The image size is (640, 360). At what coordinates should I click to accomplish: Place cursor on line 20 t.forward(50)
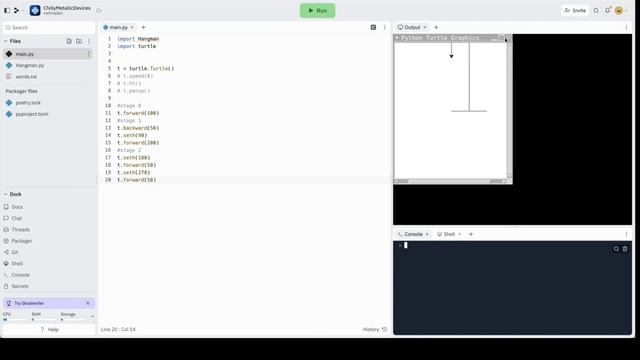tap(137, 180)
